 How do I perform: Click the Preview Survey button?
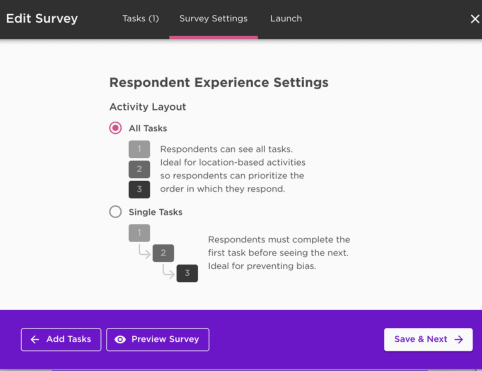[x=158, y=339]
